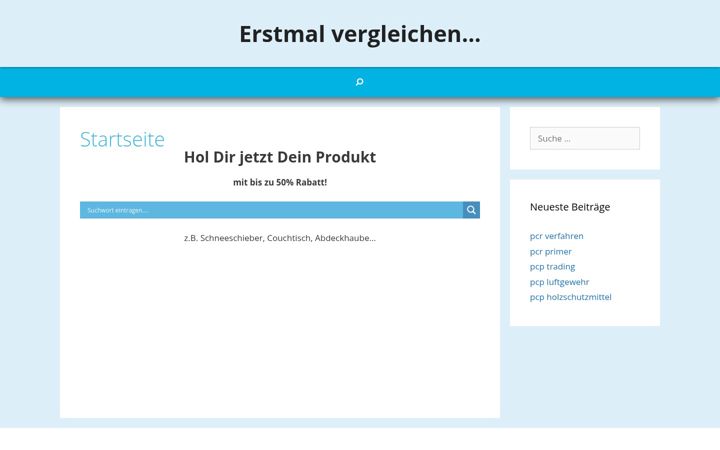This screenshot has width=720, height=450.
Task: Focus the 'Suchwort eintragen...' product search field
Action: 271,210
